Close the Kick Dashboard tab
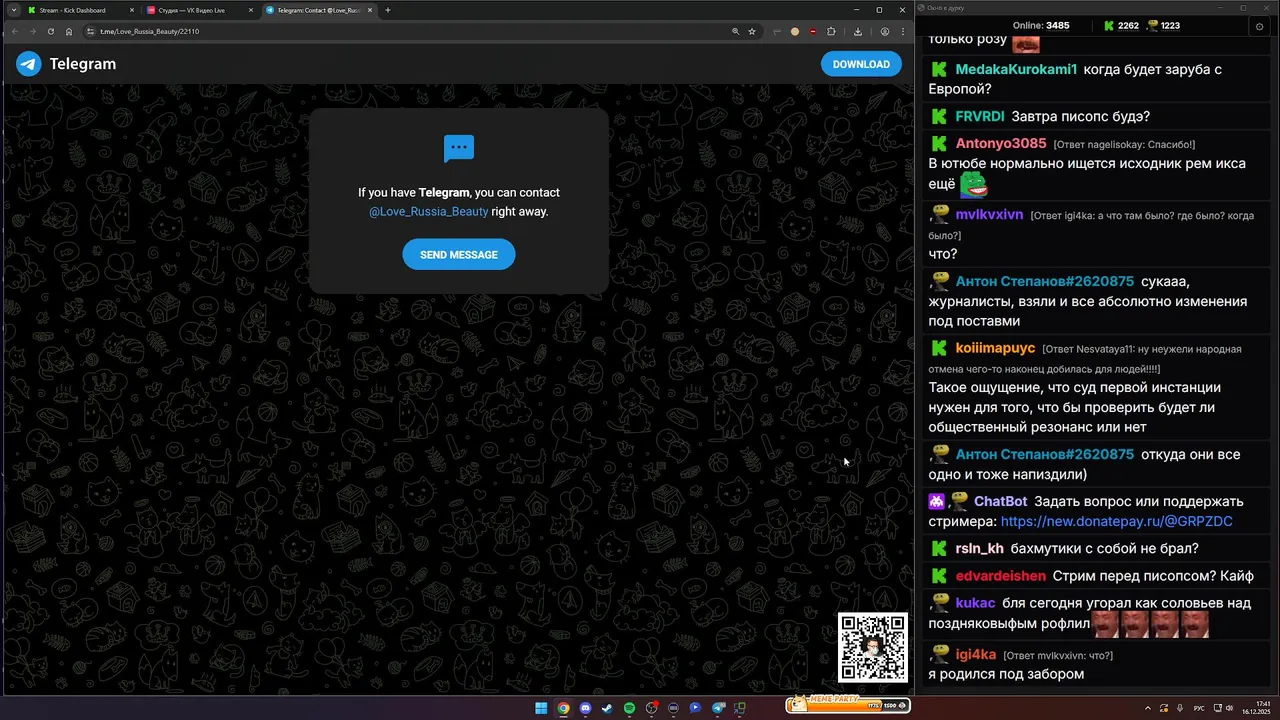Screen dimensions: 1280x720 pyautogui.click(x=130, y=10)
